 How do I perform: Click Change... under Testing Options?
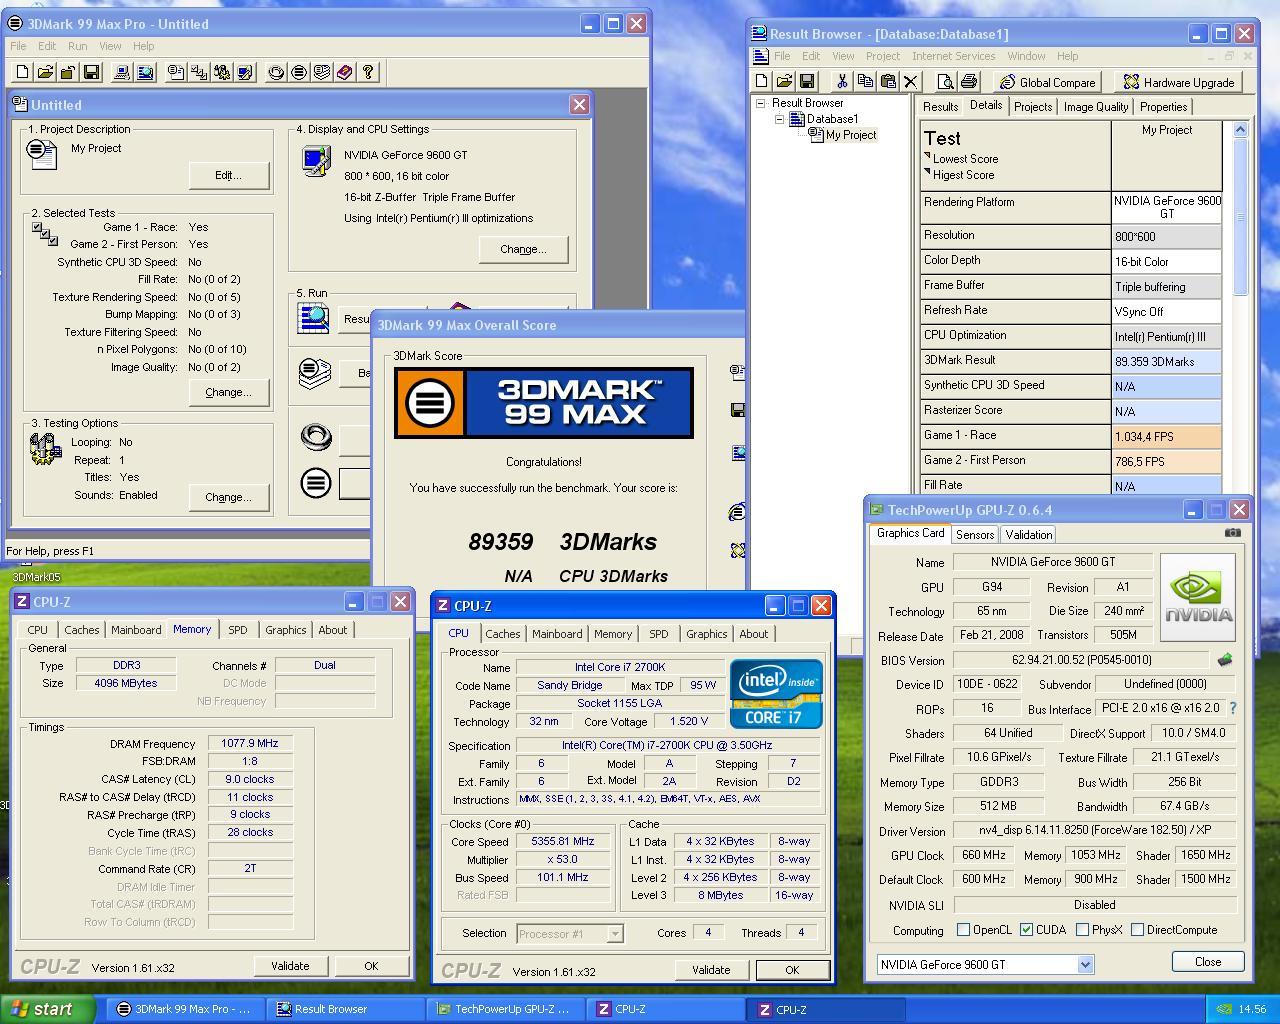(228, 497)
